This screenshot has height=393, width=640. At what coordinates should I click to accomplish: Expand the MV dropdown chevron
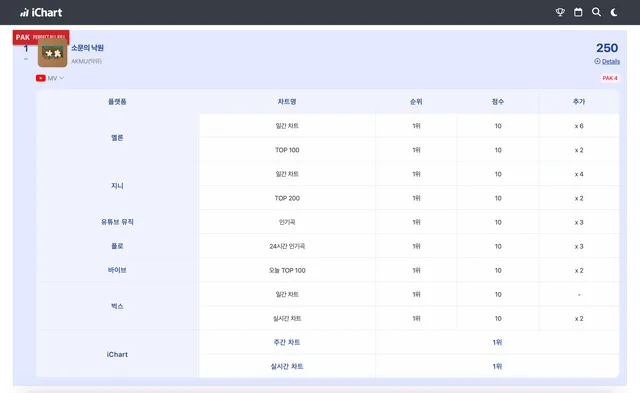[x=61, y=78]
